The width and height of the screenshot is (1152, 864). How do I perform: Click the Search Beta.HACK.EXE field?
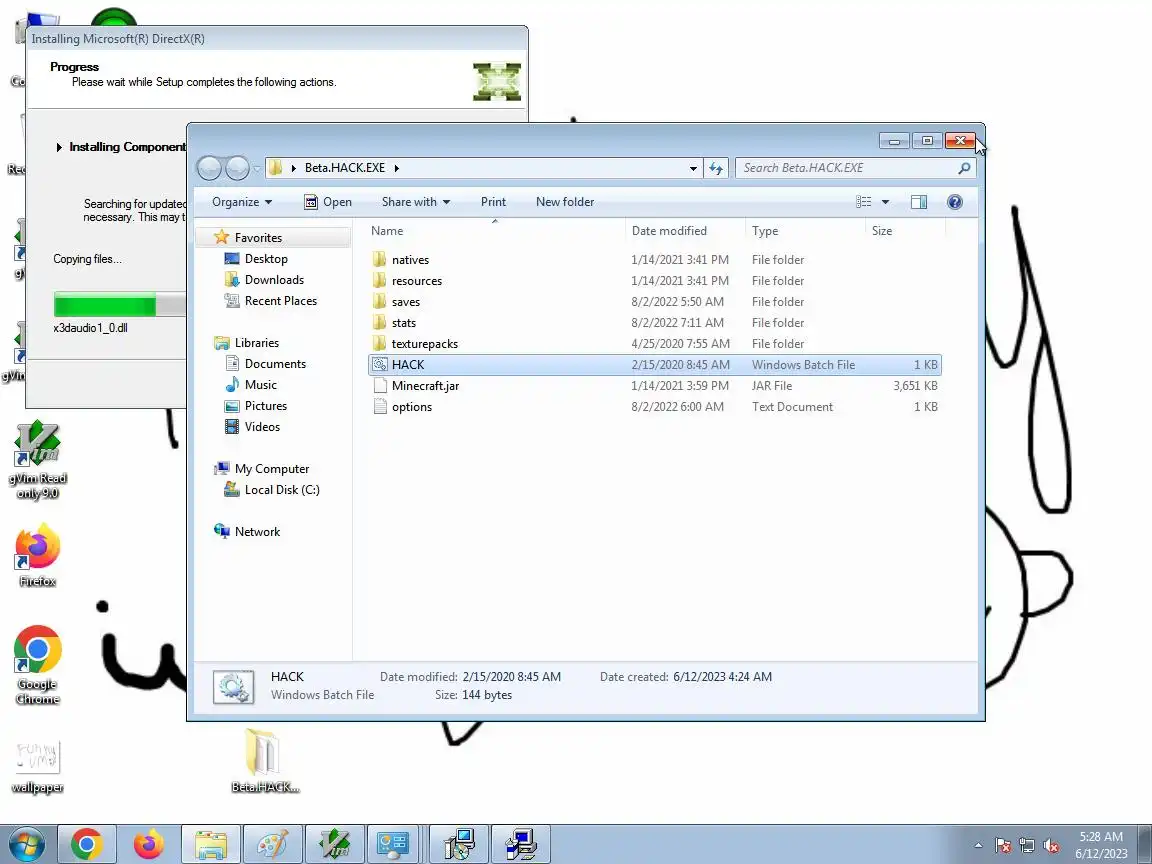point(845,168)
